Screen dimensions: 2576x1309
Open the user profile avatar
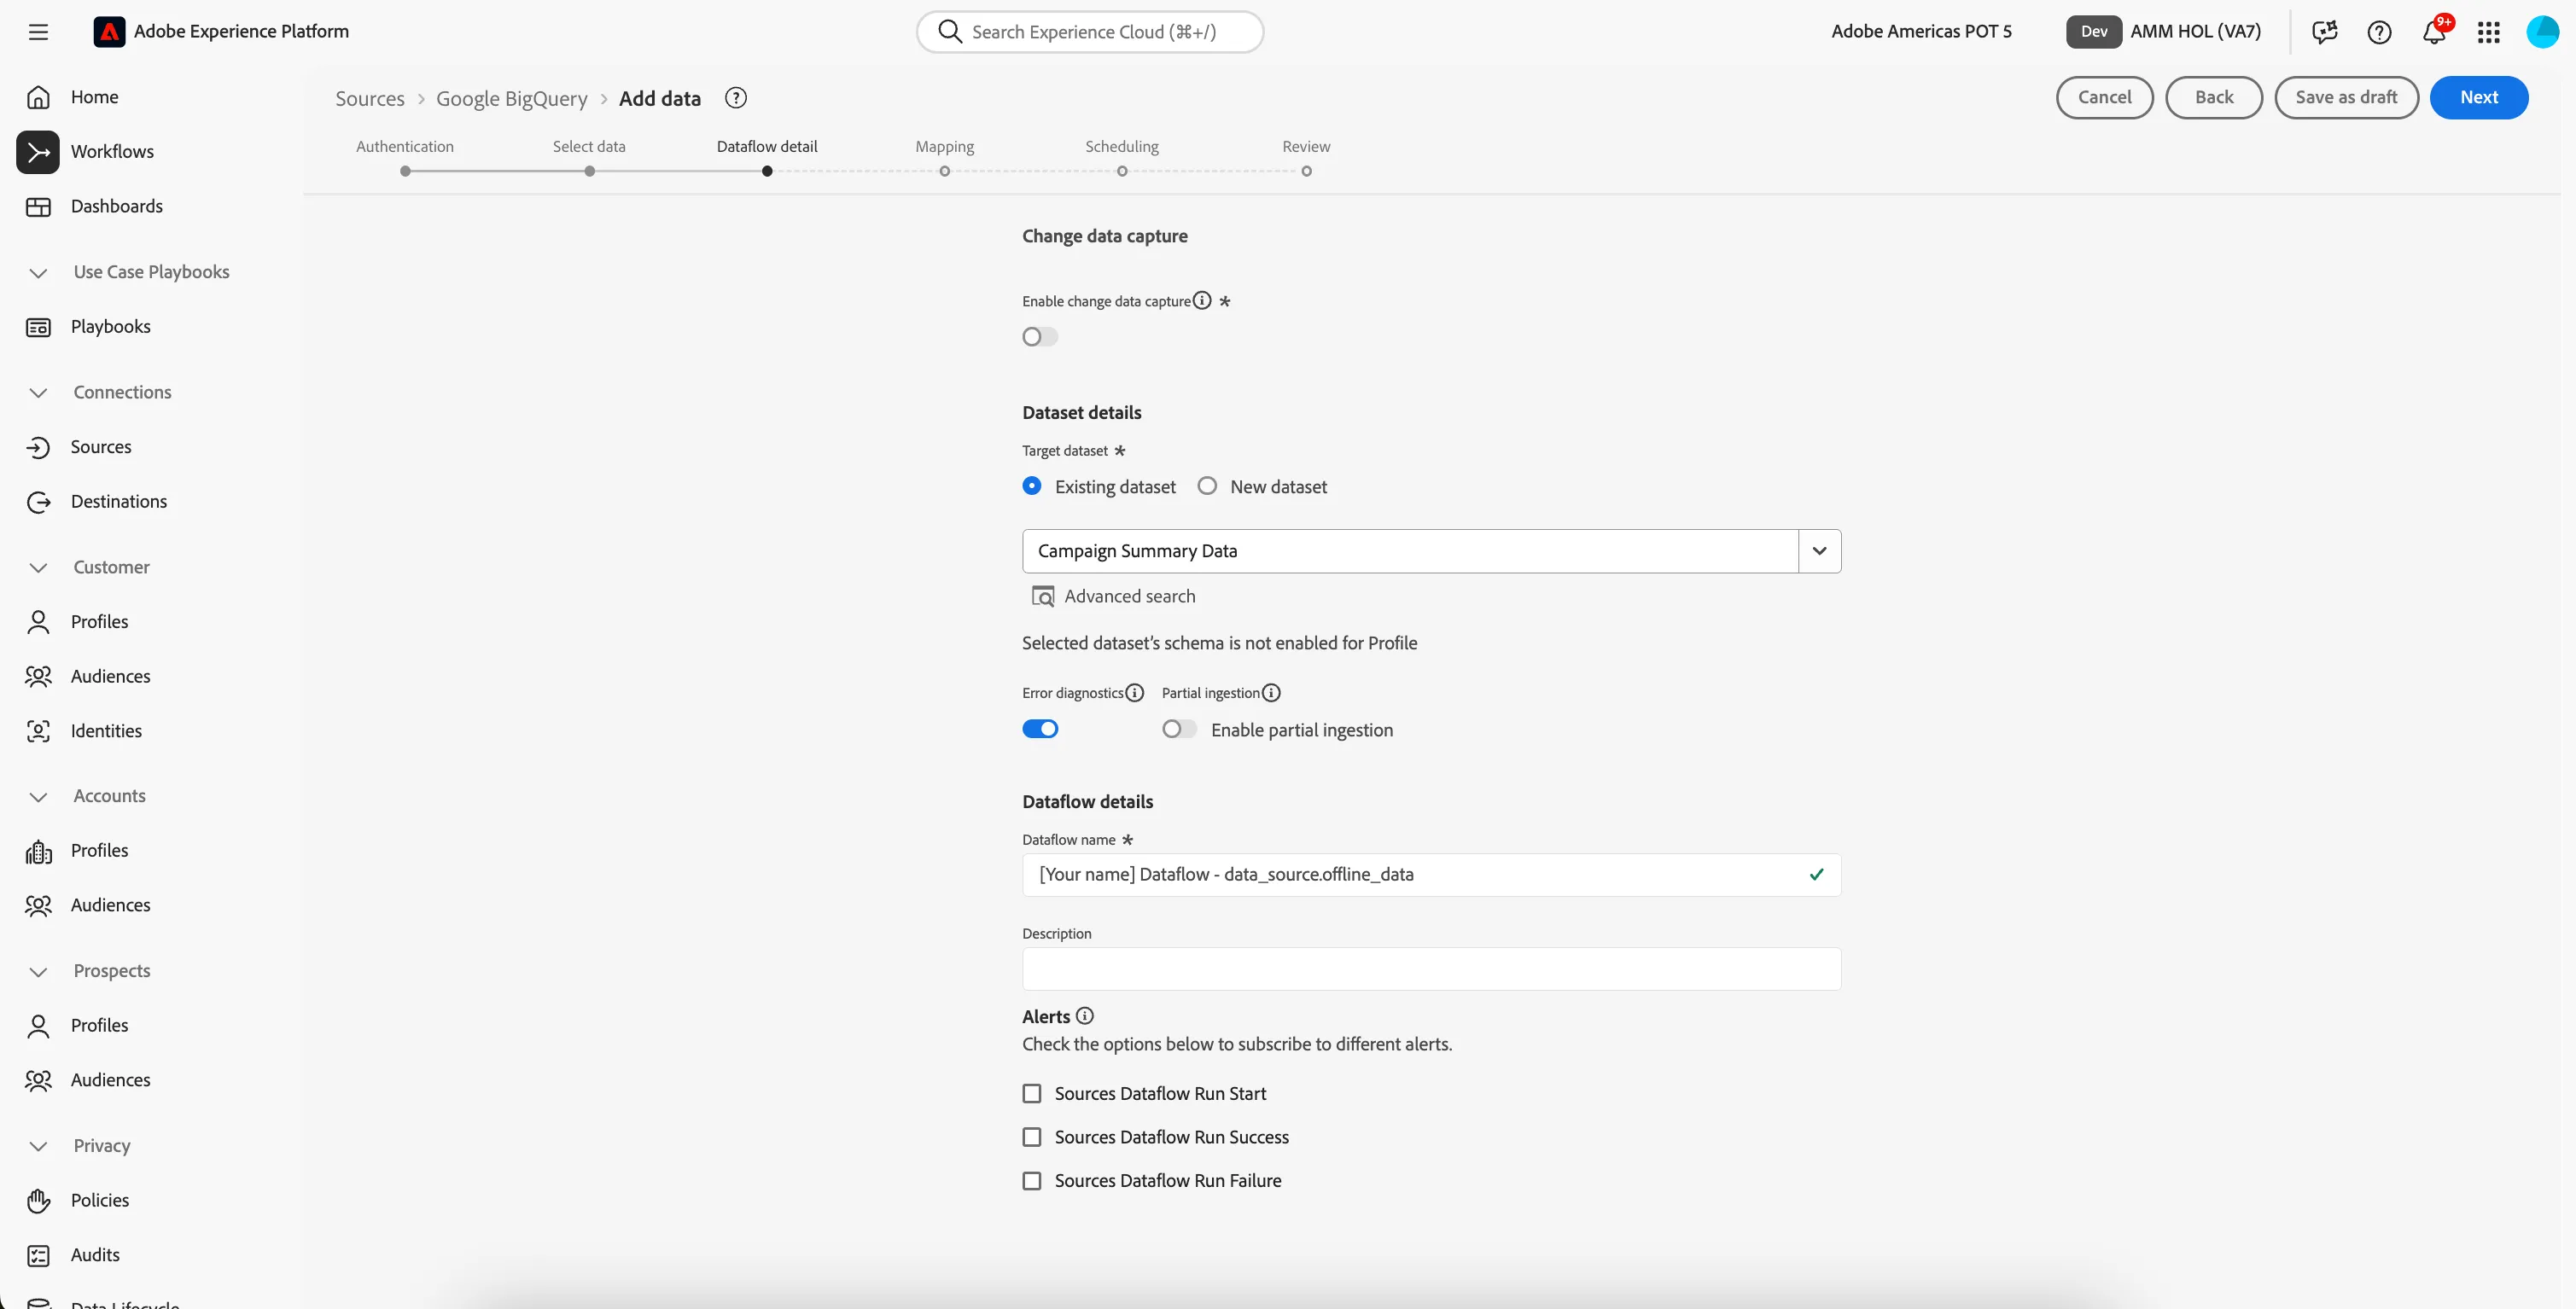[x=2542, y=32]
